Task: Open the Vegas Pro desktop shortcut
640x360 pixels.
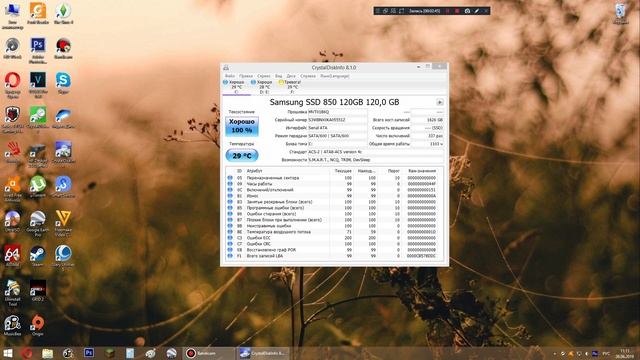Action: (38, 85)
